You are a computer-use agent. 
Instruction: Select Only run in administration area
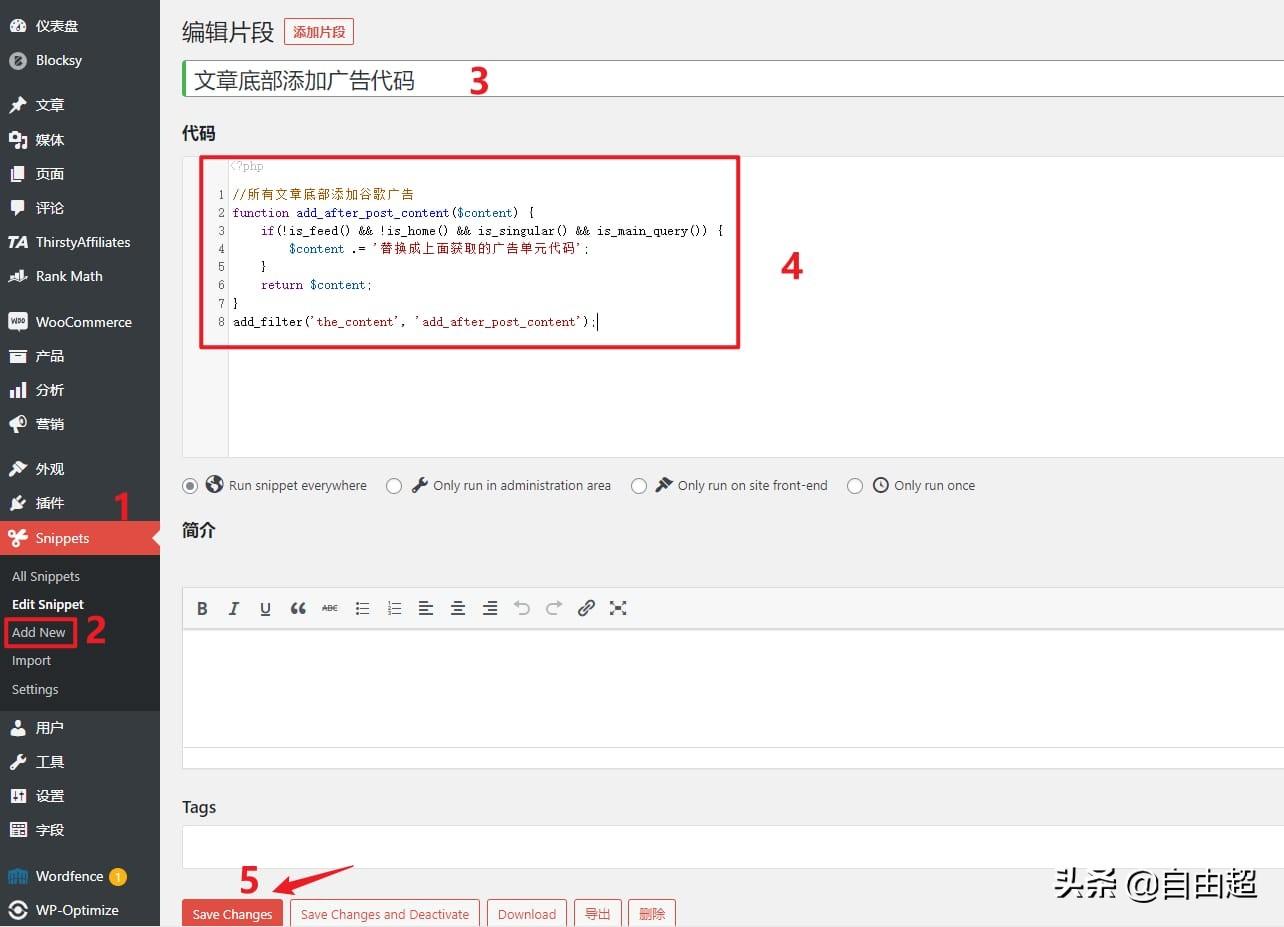click(x=394, y=486)
